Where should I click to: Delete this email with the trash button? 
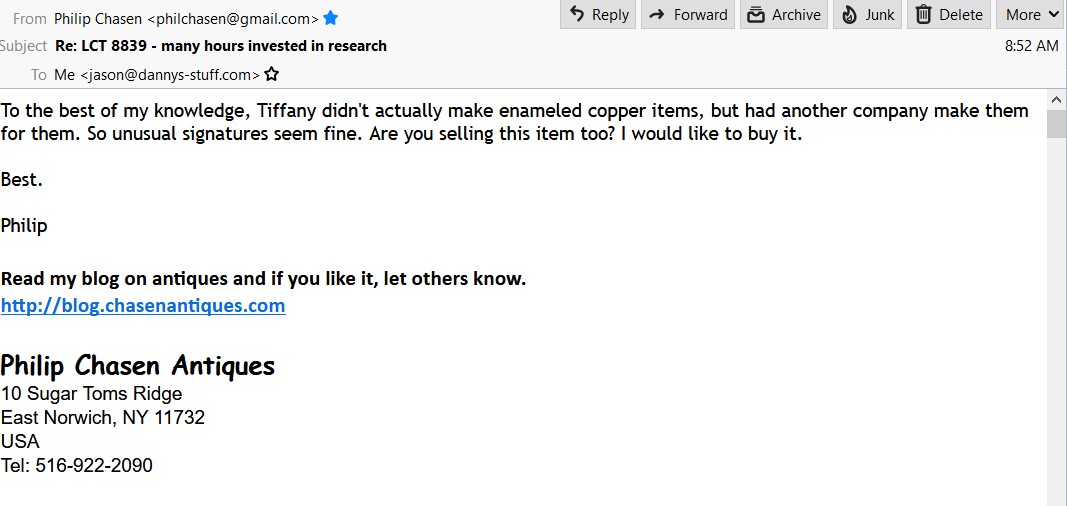[949, 14]
